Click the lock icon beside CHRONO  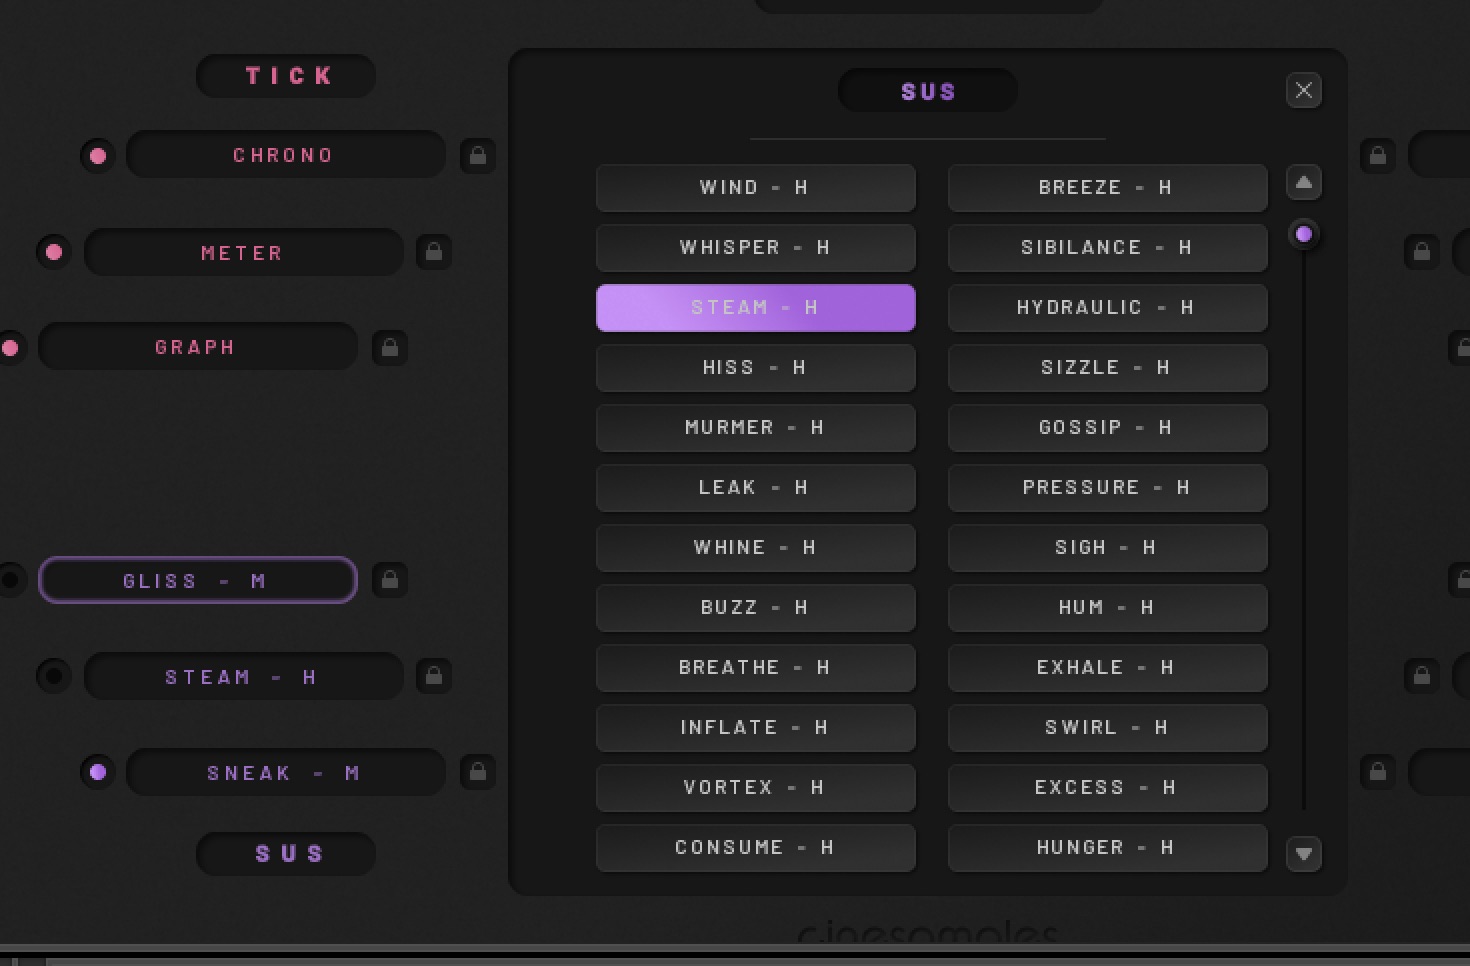[x=478, y=156]
